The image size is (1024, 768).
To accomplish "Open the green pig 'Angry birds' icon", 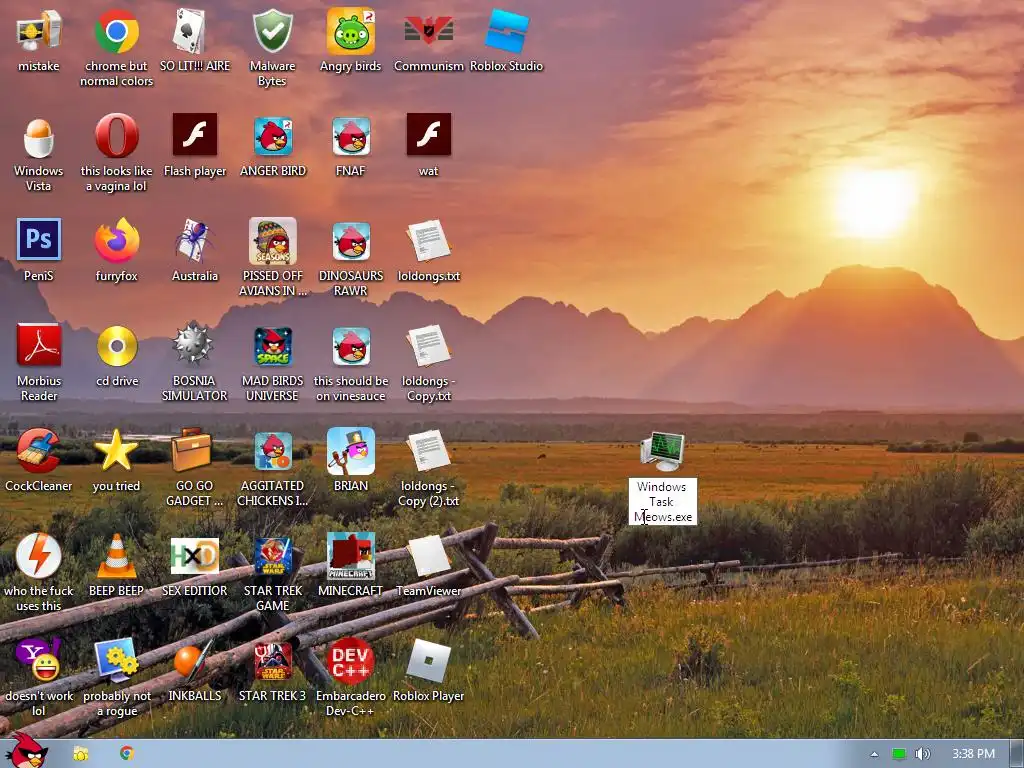I will [351, 31].
